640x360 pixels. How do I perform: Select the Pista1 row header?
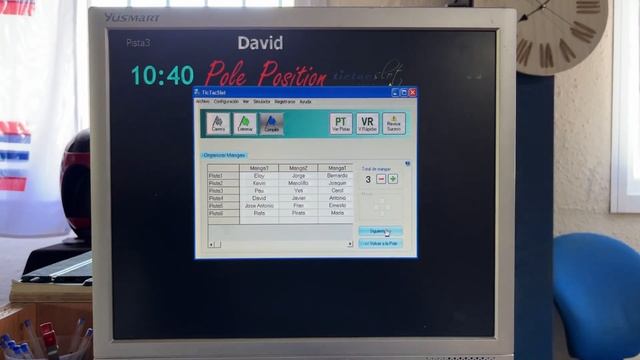coord(223,176)
